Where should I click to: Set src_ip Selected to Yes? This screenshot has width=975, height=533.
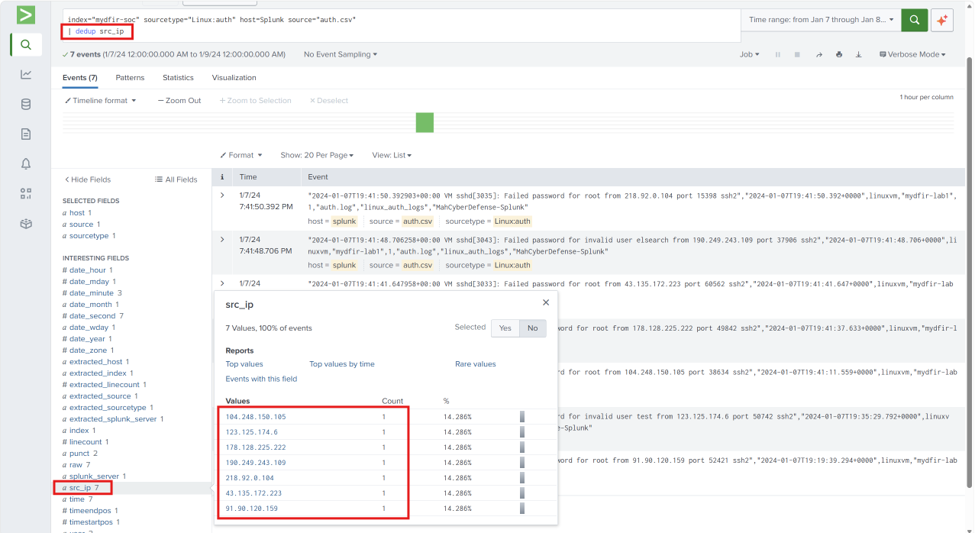505,328
